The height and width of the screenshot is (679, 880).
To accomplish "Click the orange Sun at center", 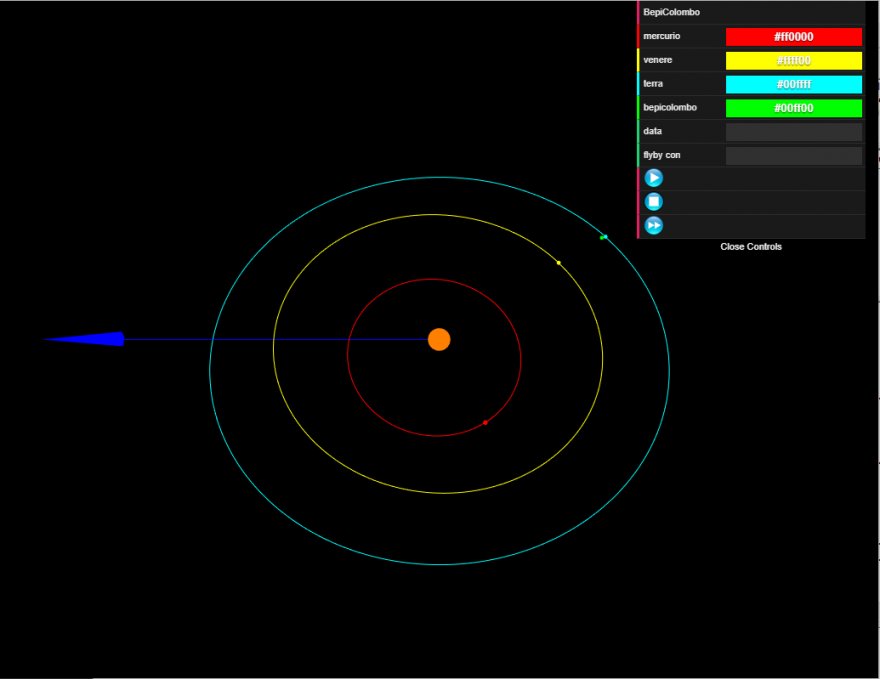I will [x=439, y=340].
